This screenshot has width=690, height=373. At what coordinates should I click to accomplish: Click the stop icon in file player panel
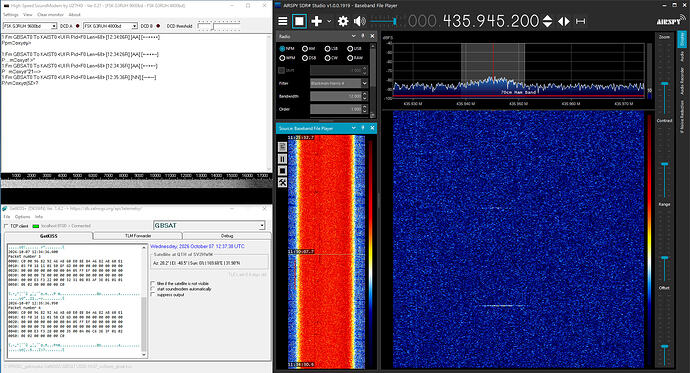click(x=283, y=171)
